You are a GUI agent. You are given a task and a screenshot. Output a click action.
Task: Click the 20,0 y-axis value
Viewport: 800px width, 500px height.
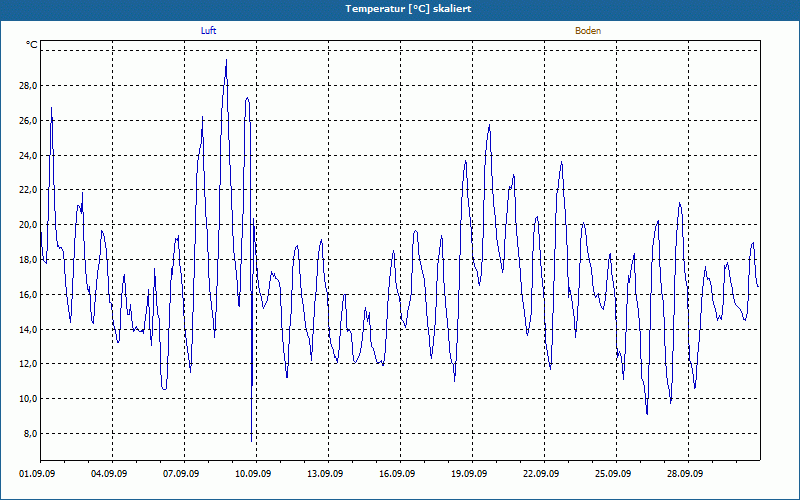28,224
